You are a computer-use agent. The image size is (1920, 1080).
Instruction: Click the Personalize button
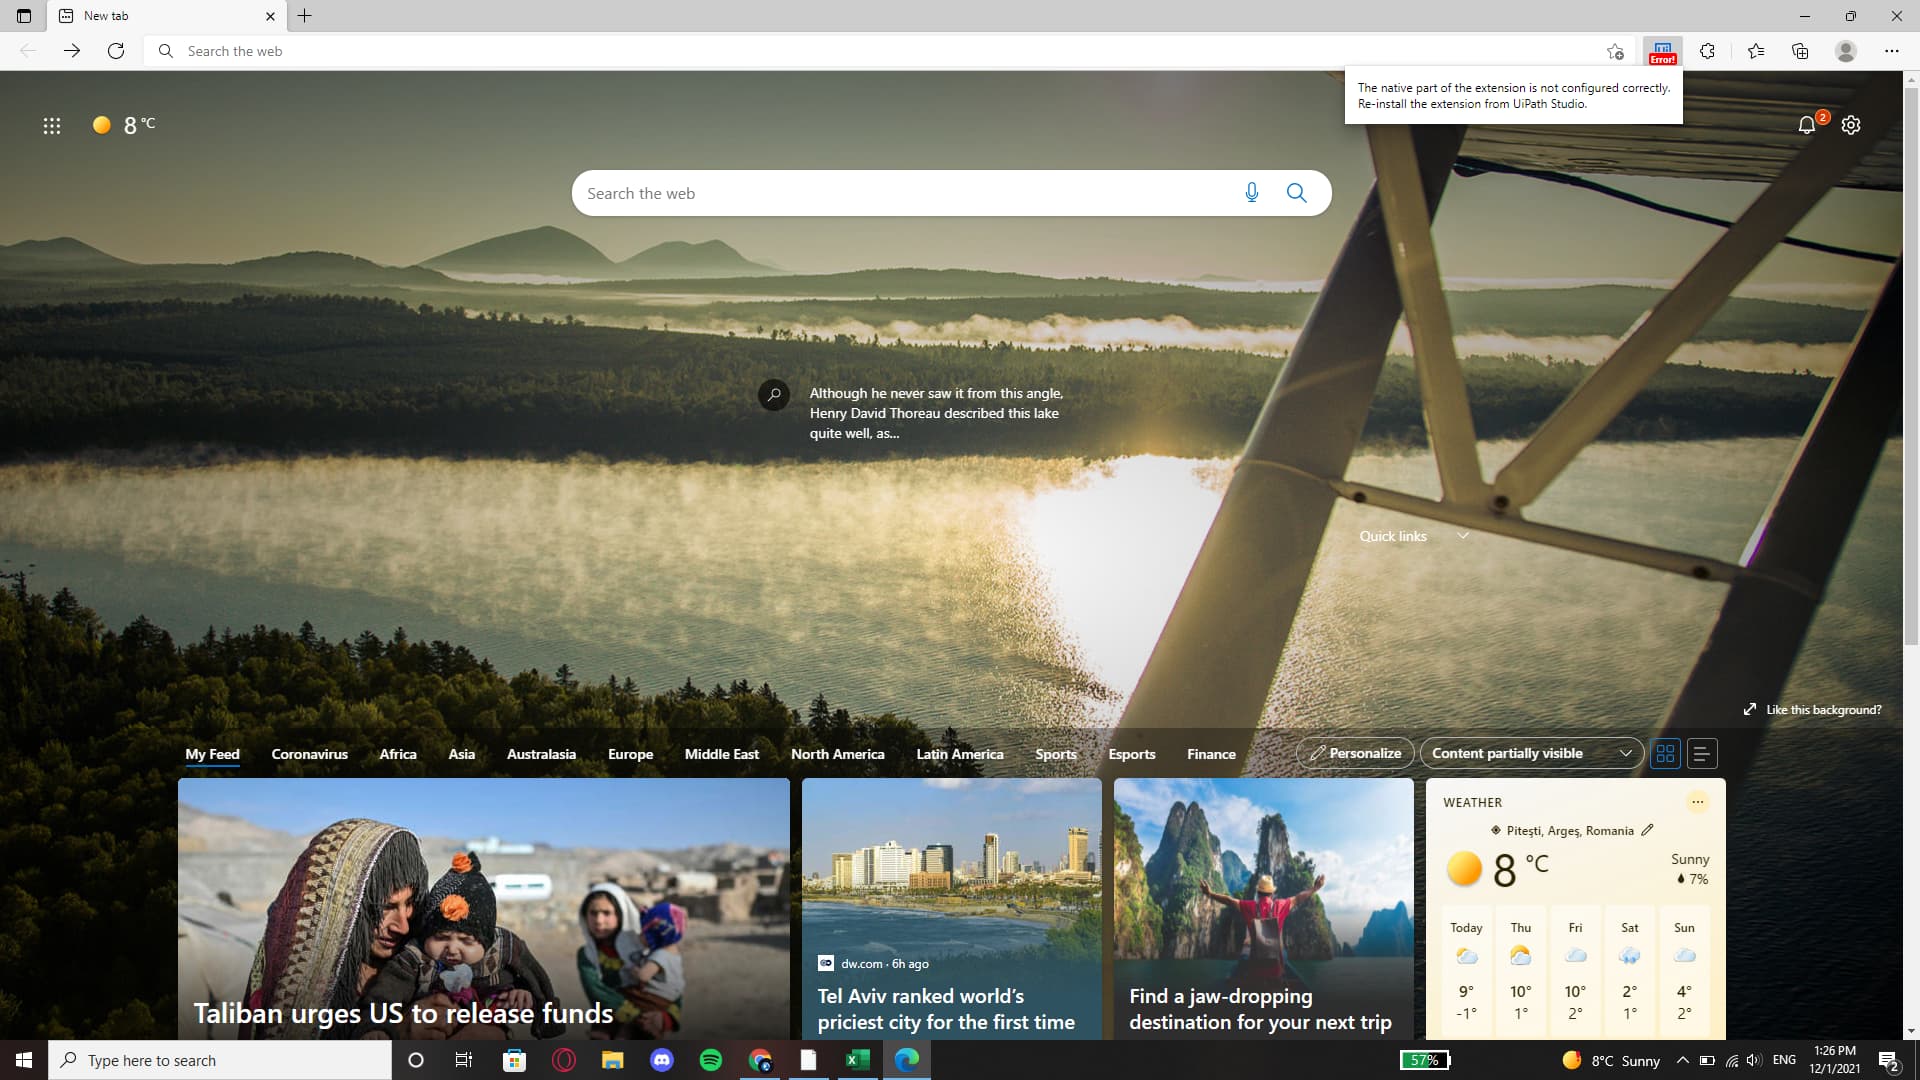(x=1355, y=754)
